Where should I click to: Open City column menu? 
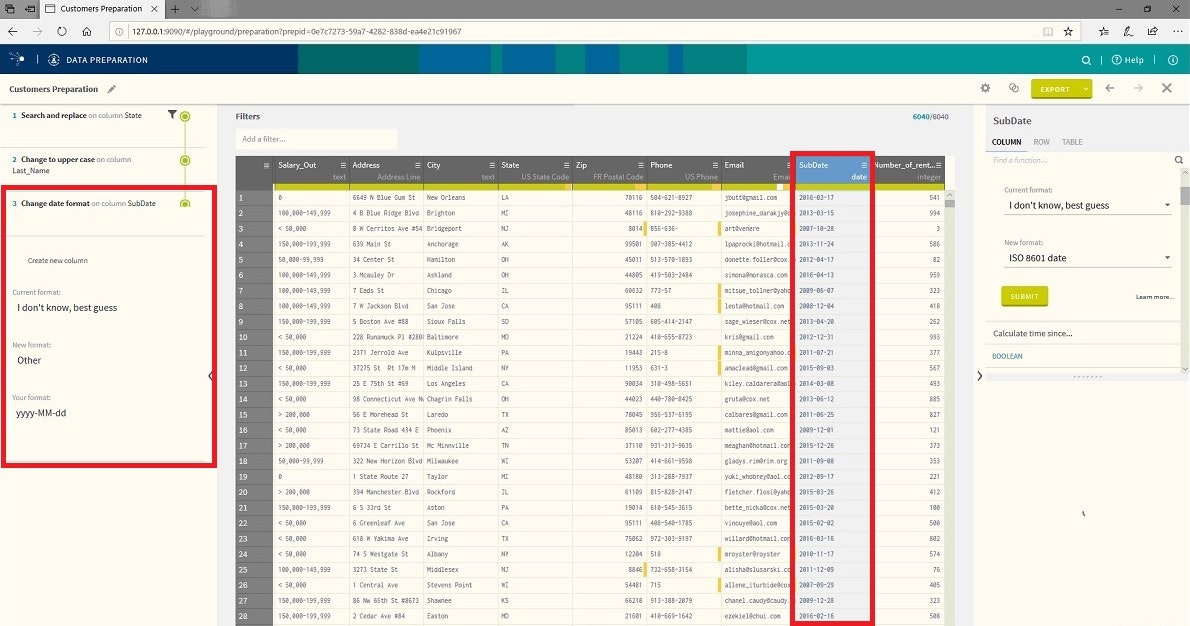click(492, 165)
